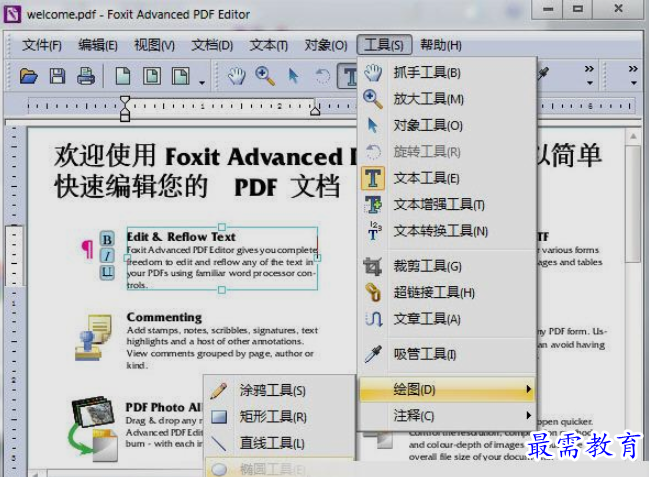Viewport: 649px width, 477px height.
Task: Click the hourglass indent marker on ruler
Action: [x=125, y=108]
